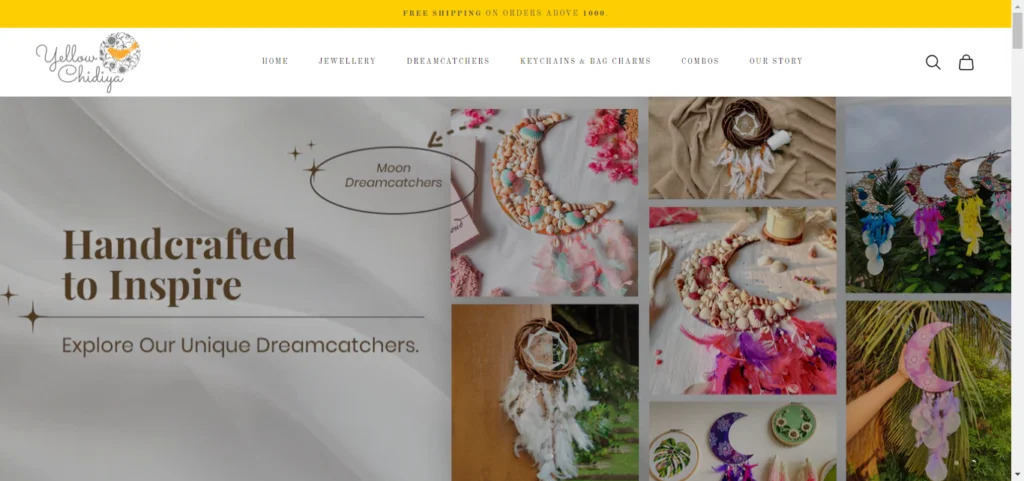Select the seashell crescent moon dreamcatcher photo

545,203
